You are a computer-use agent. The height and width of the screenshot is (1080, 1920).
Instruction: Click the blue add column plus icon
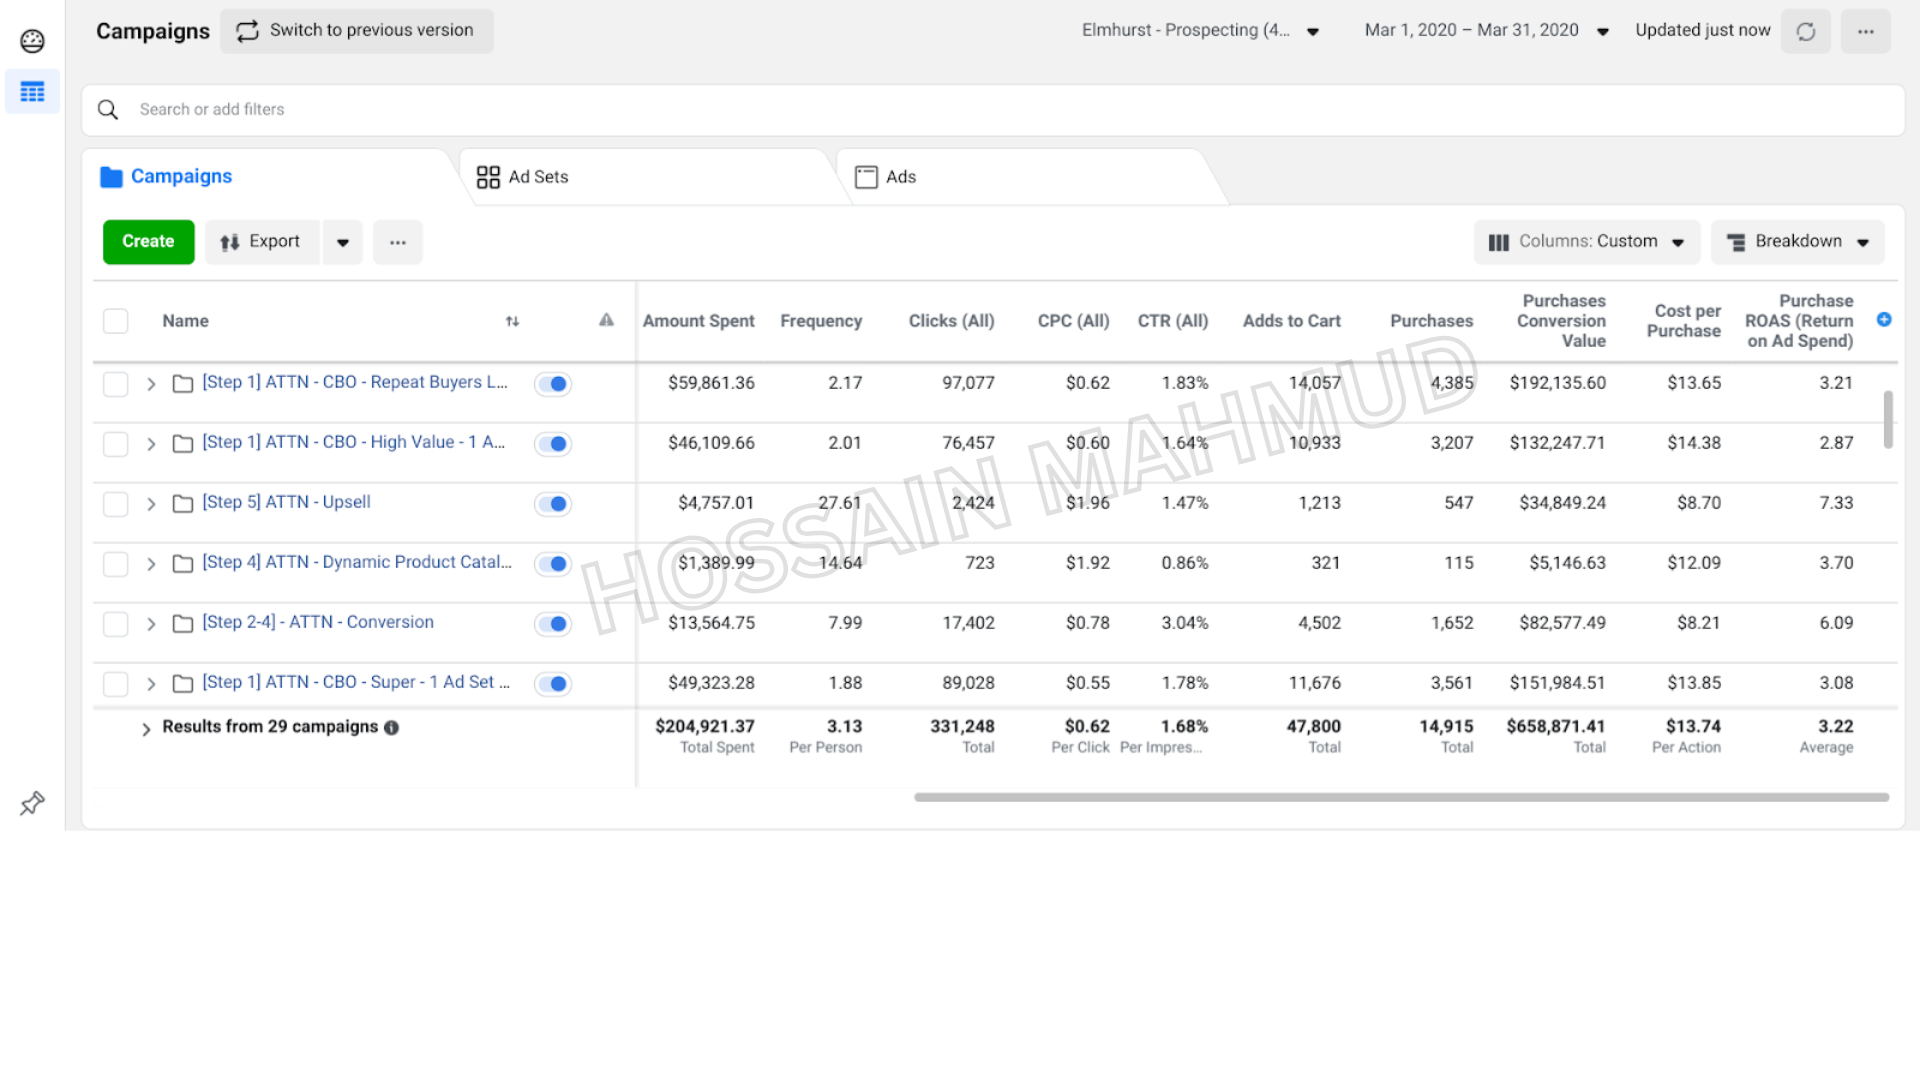[x=1884, y=319]
